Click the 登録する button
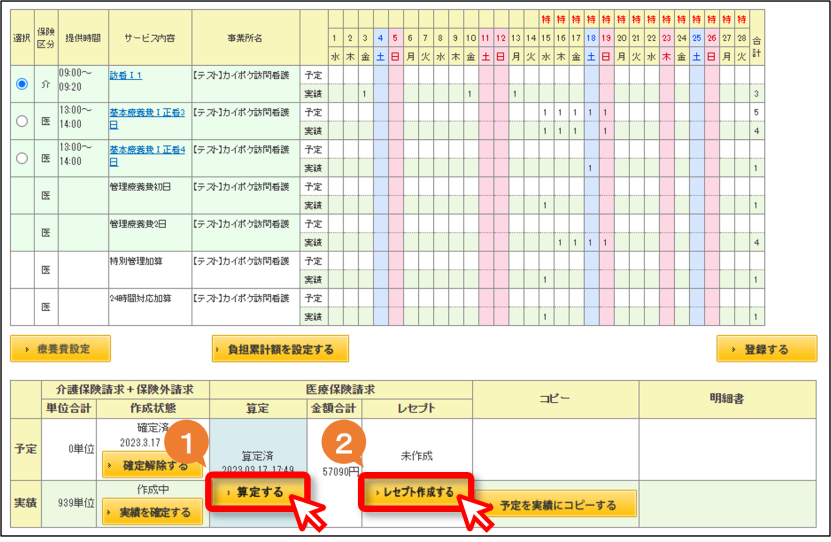 tap(766, 349)
